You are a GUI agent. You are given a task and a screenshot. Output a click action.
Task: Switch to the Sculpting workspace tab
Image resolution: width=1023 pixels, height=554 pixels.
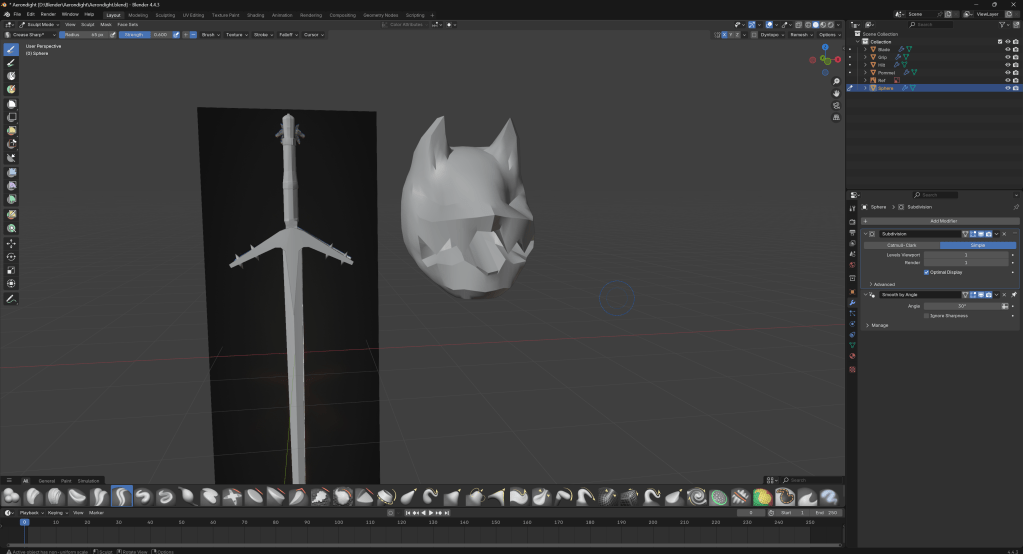166,15
